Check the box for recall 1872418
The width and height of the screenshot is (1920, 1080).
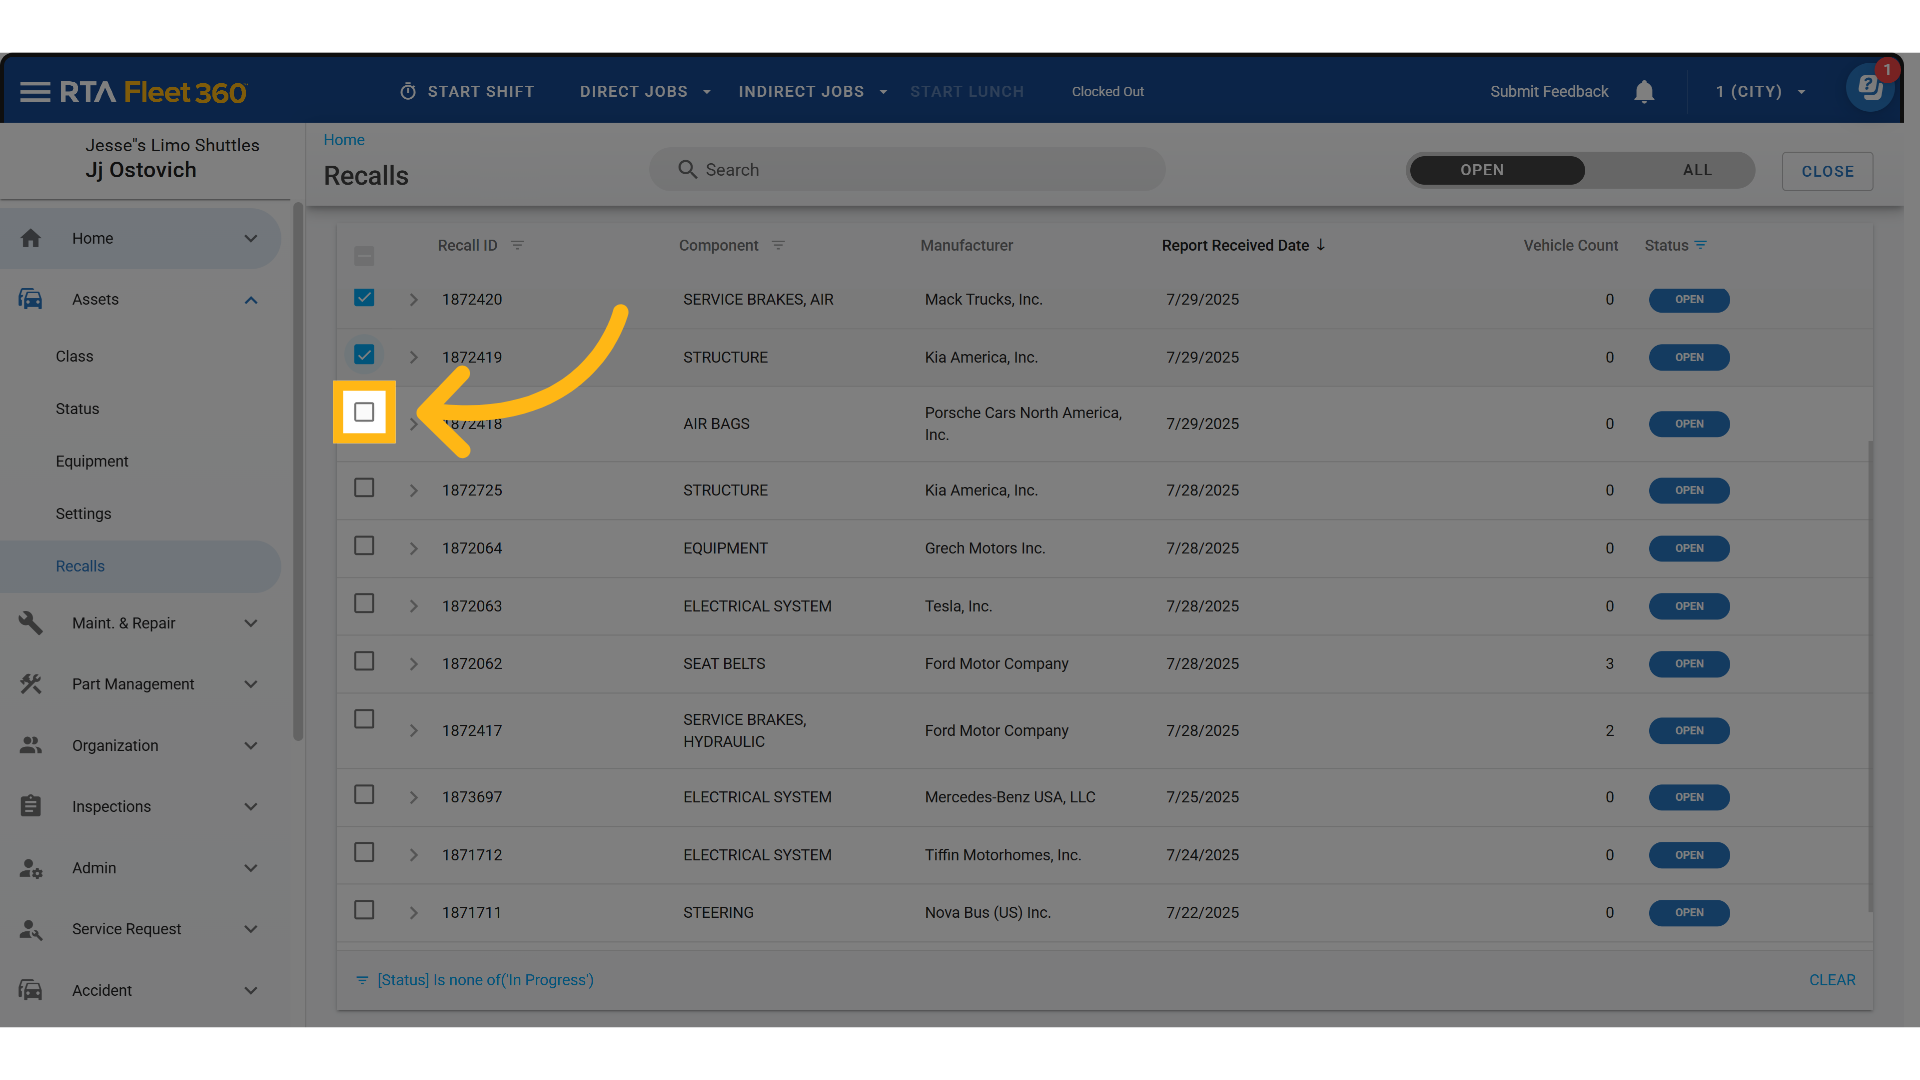click(x=364, y=412)
